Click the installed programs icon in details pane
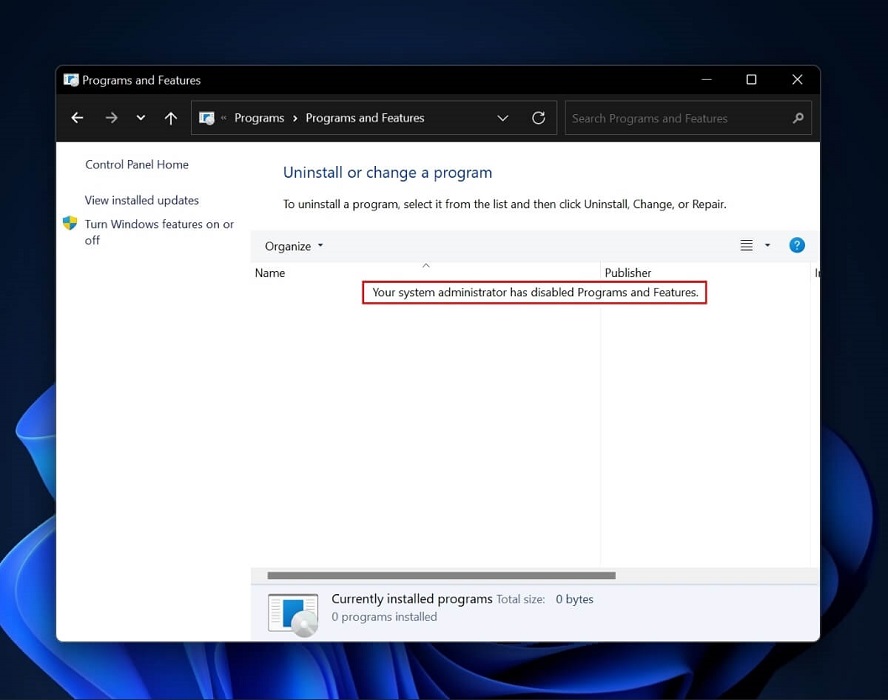 pyautogui.click(x=293, y=612)
